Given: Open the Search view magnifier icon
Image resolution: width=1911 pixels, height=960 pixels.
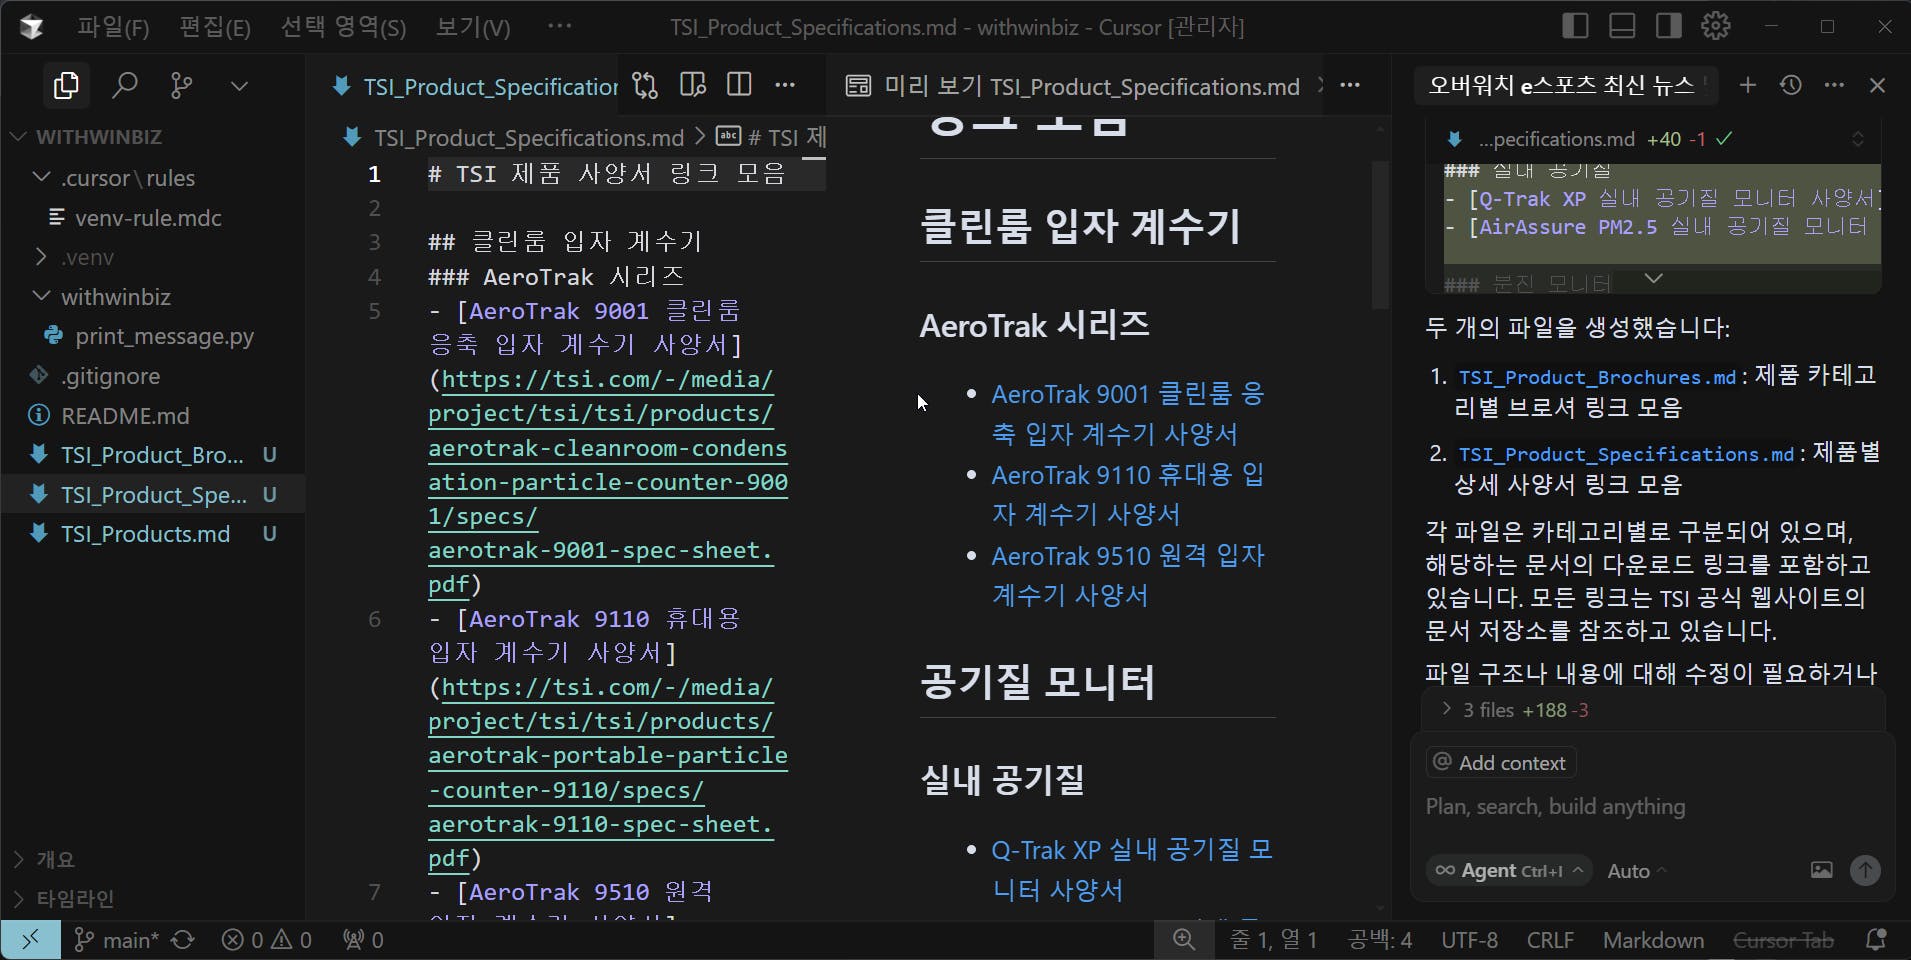Looking at the screenshot, I should click(125, 86).
